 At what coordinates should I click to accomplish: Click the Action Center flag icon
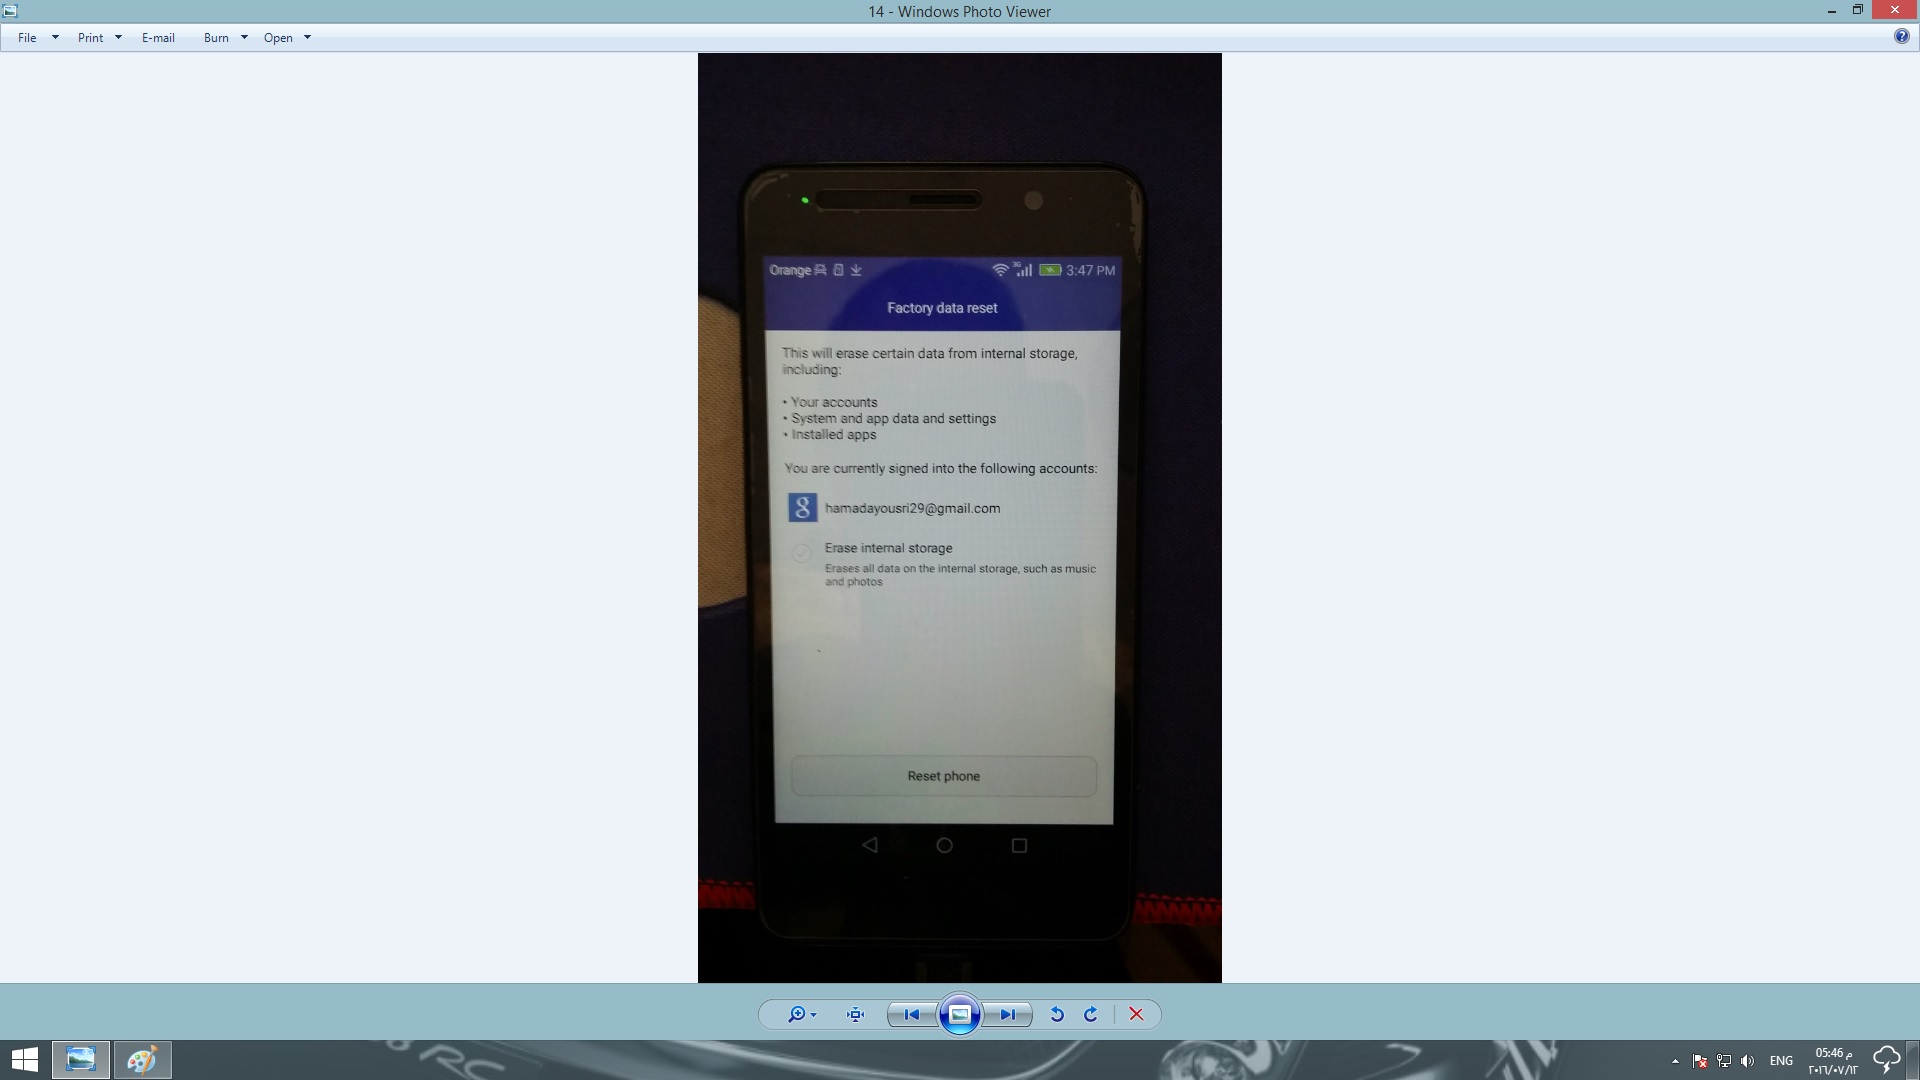coord(1699,1061)
